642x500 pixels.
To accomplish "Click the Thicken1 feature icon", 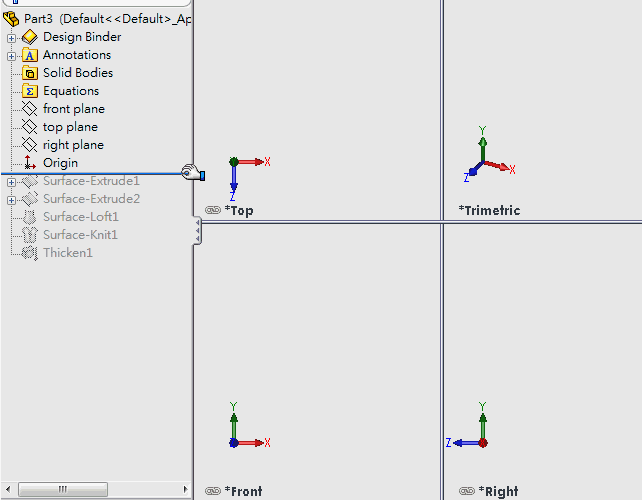I will (29, 253).
